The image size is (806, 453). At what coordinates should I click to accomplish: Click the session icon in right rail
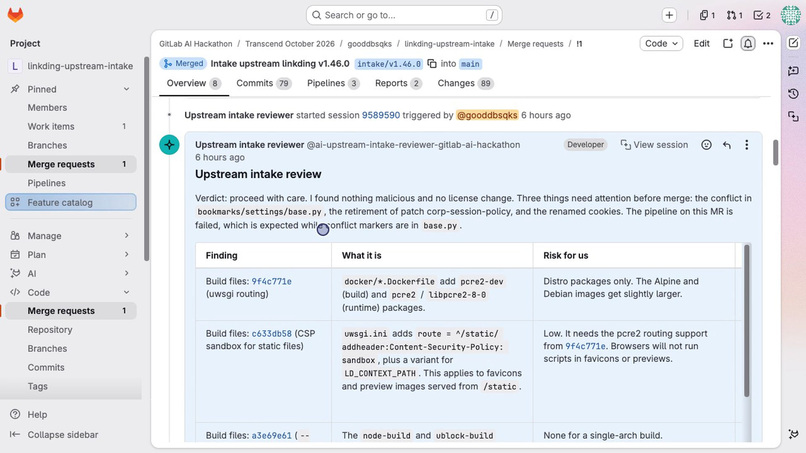click(793, 117)
